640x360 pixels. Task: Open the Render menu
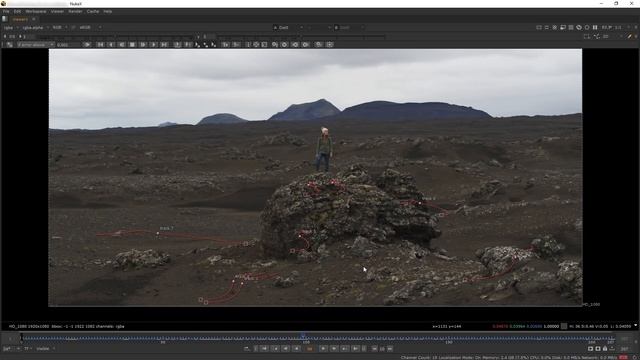click(75, 11)
